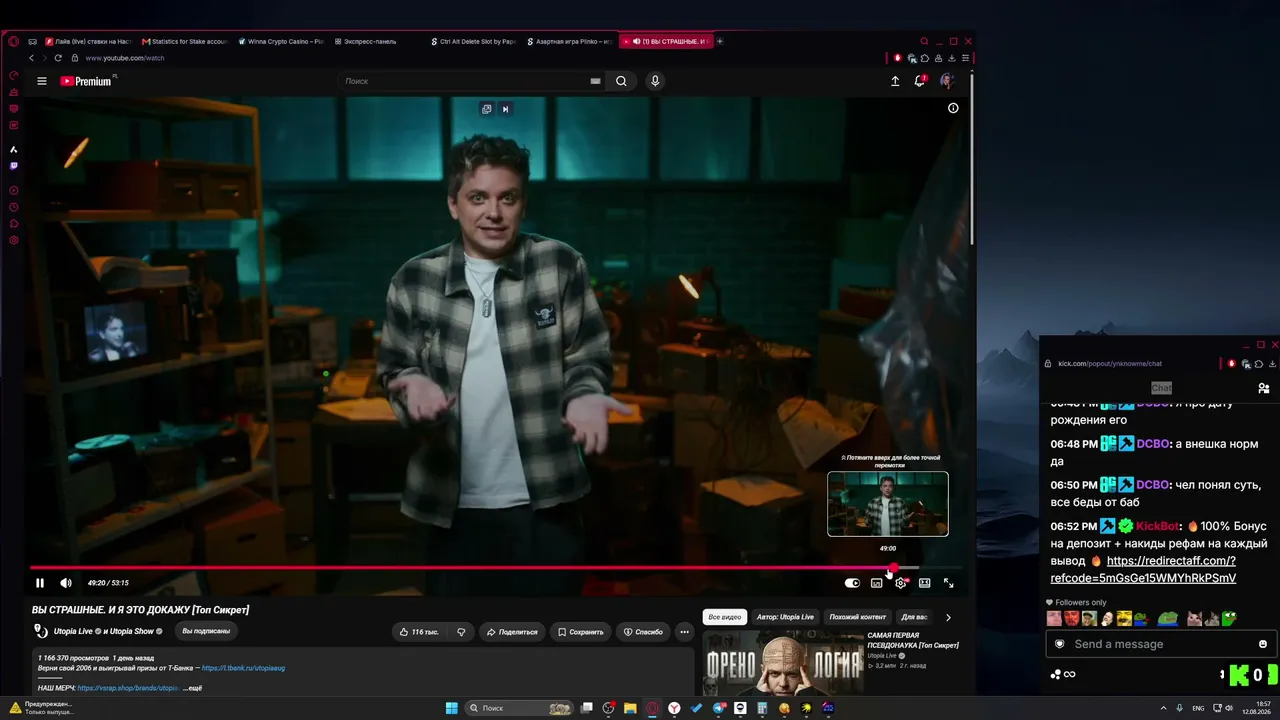Open the Telegram taskbar icon
This screenshot has width=1280, height=720.
(x=719, y=708)
